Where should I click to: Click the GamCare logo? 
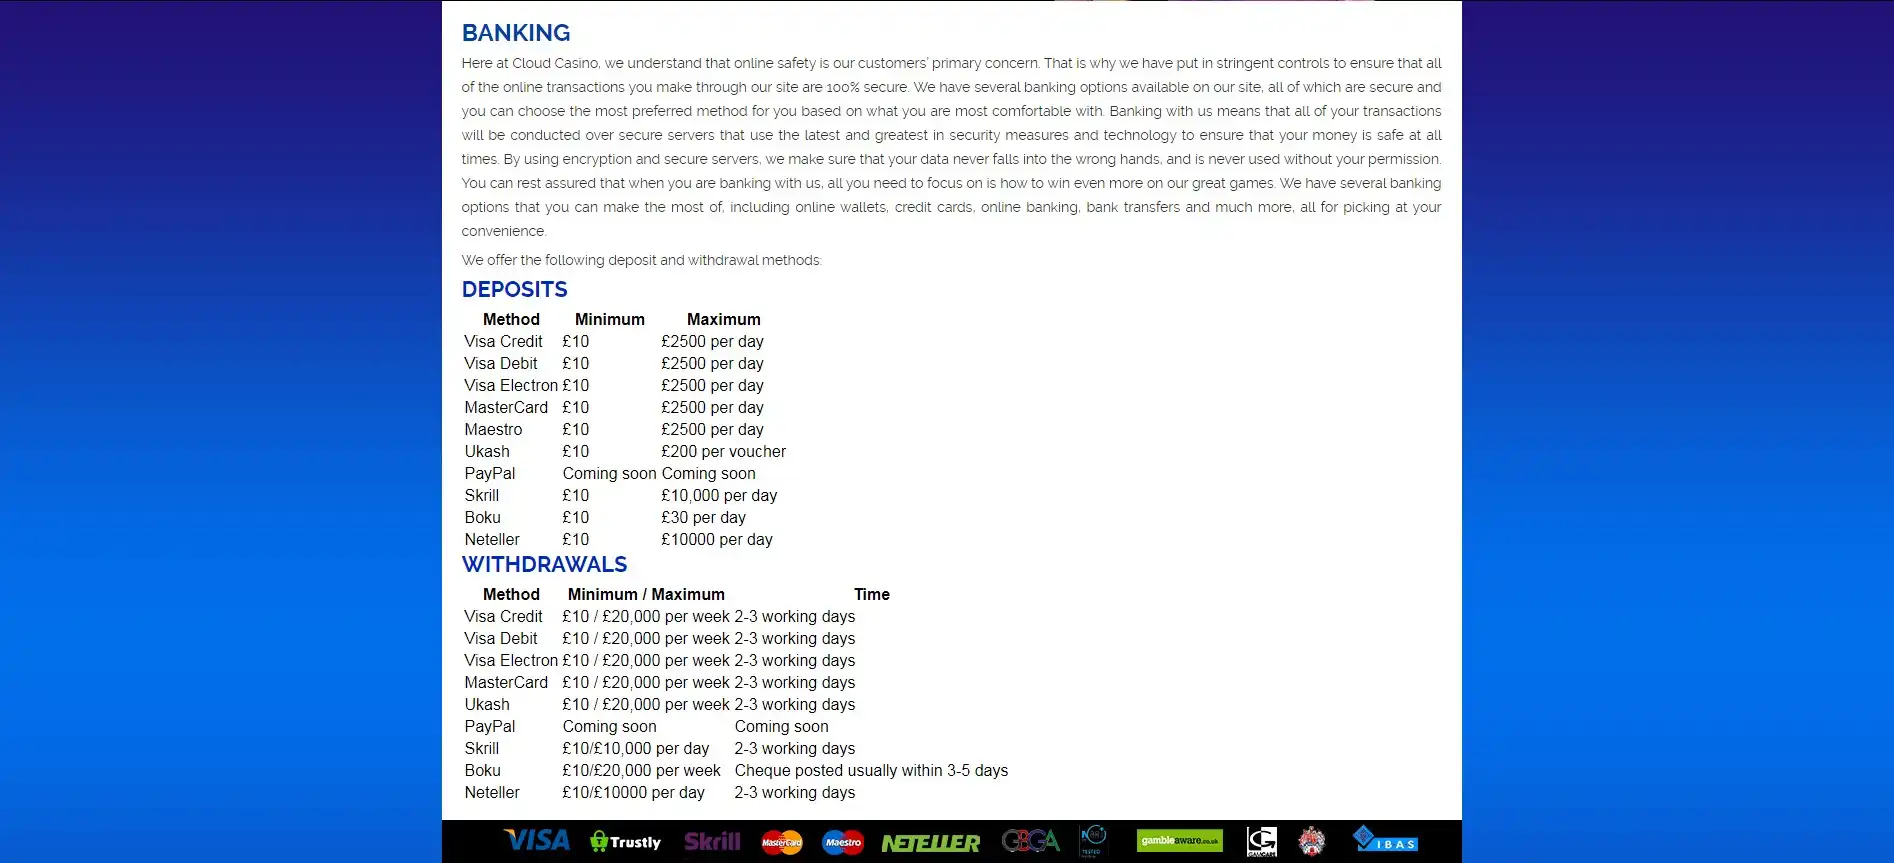[x=1261, y=842]
